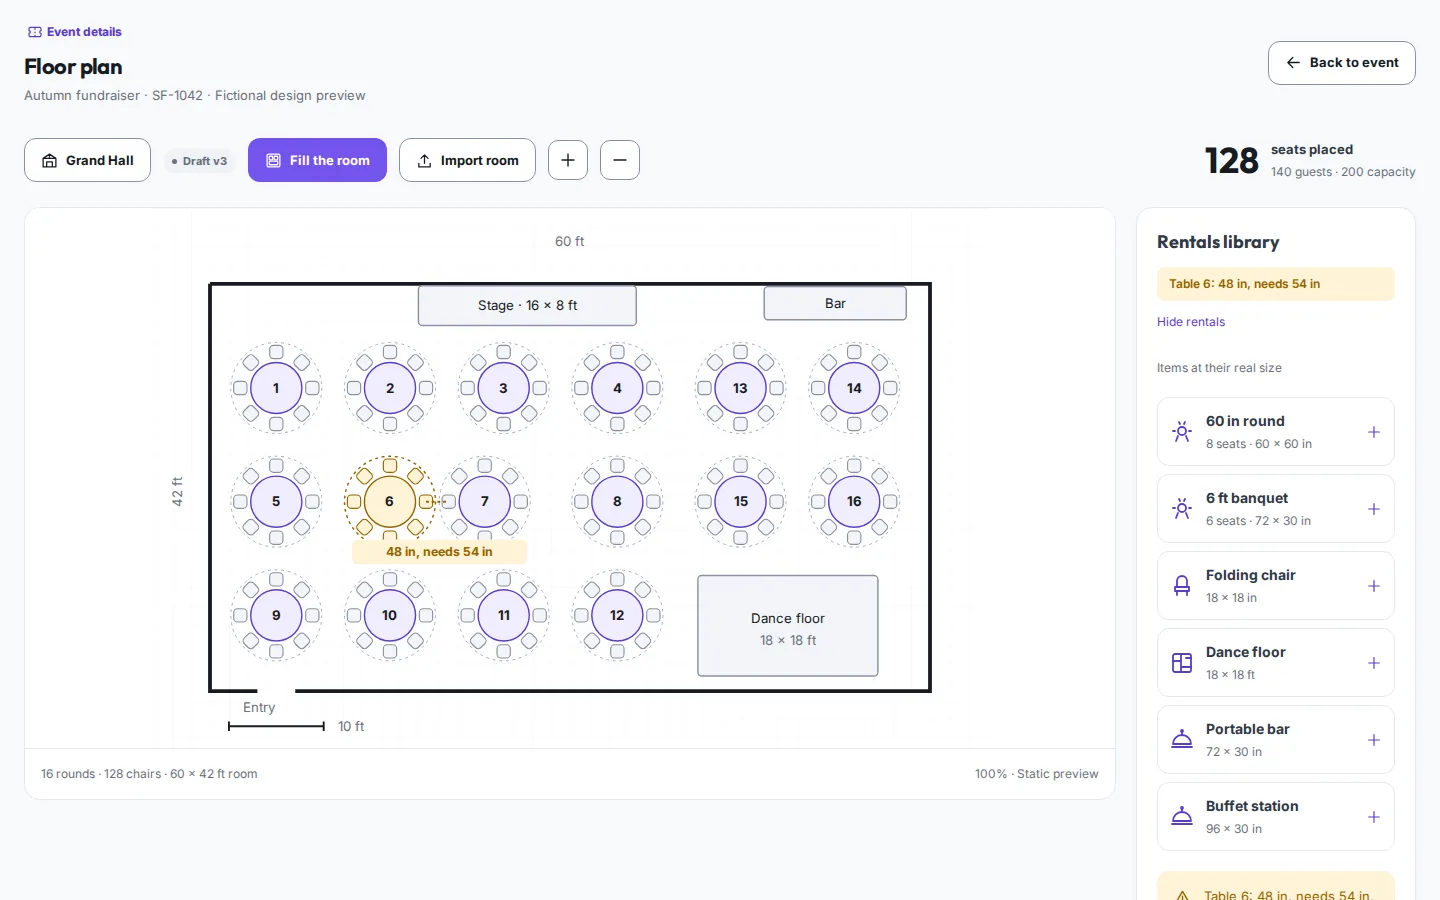This screenshot has height=900, width=1440.
Task: Open the Grand Hall room selector
Action: coord(87,160)
